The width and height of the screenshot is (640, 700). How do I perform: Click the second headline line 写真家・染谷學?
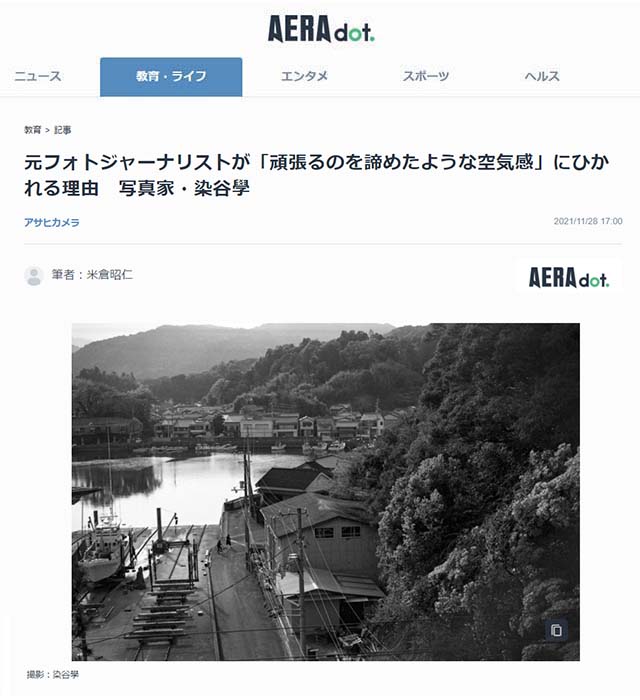point(184,188)
